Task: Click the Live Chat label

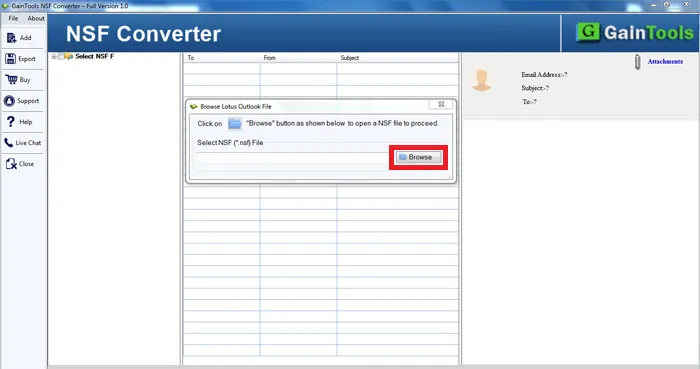Action: point(28,143)
